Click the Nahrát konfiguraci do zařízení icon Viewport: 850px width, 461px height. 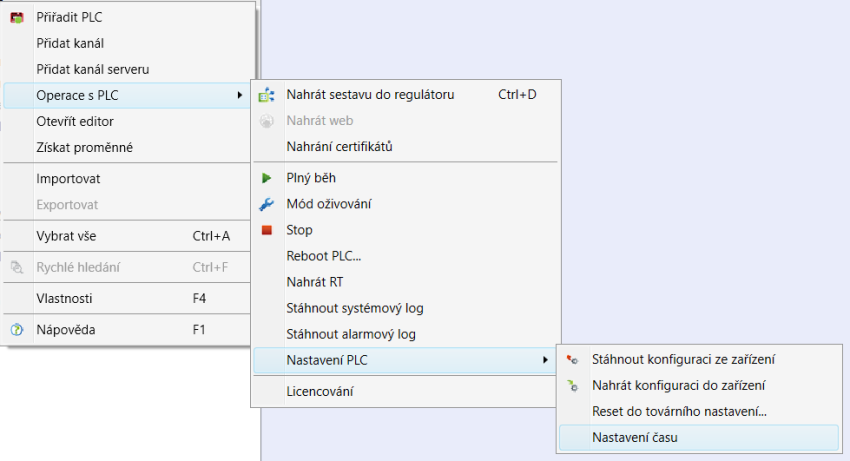572,386
